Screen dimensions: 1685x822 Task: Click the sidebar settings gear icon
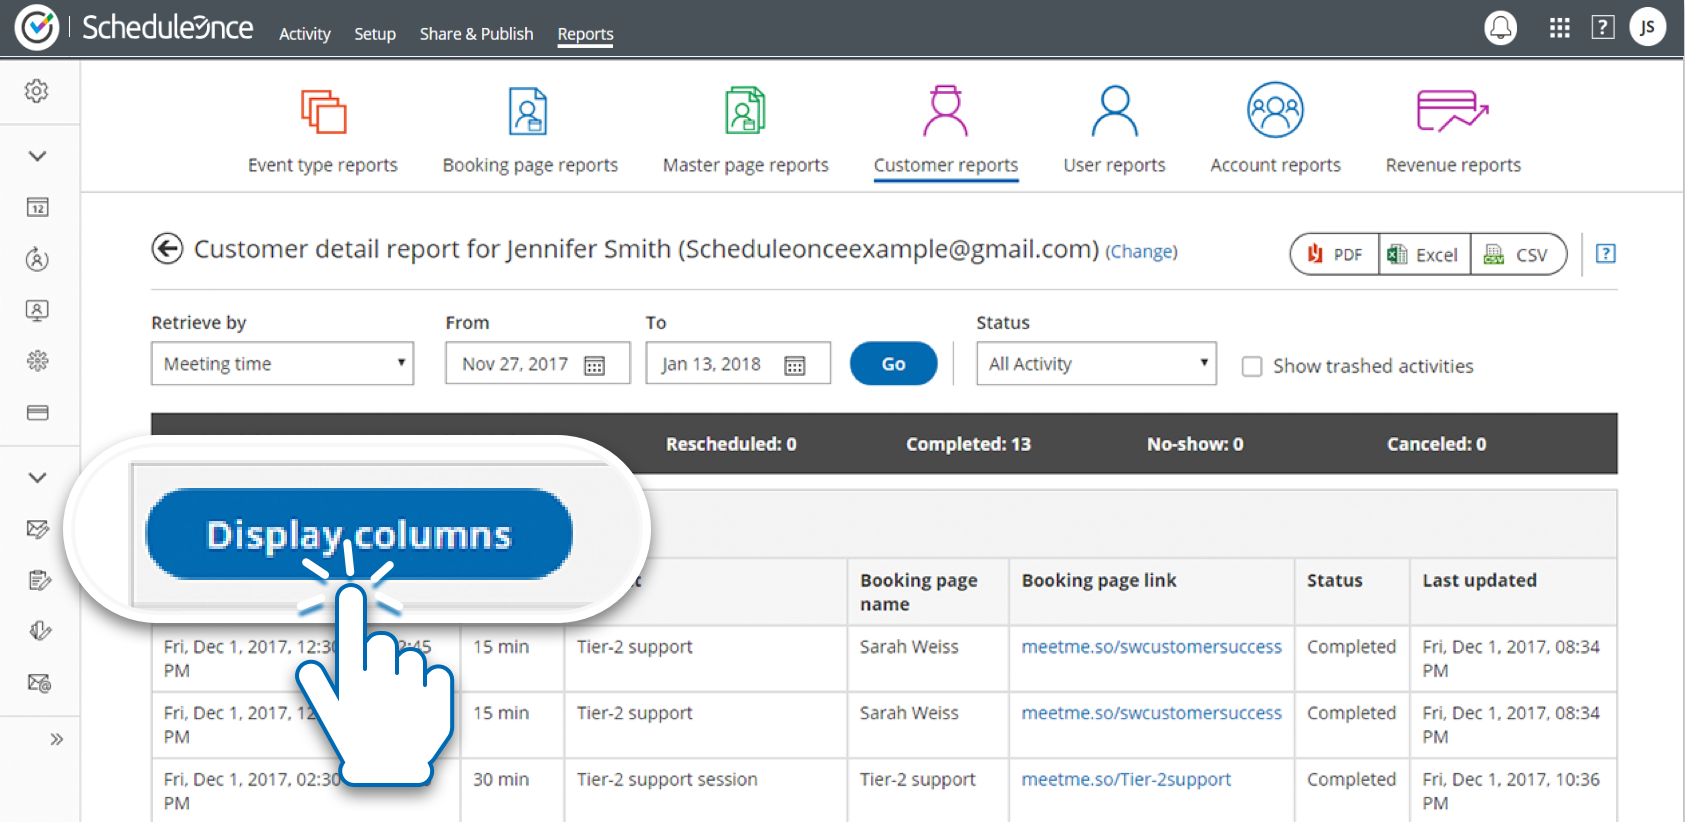pos(37,91)
